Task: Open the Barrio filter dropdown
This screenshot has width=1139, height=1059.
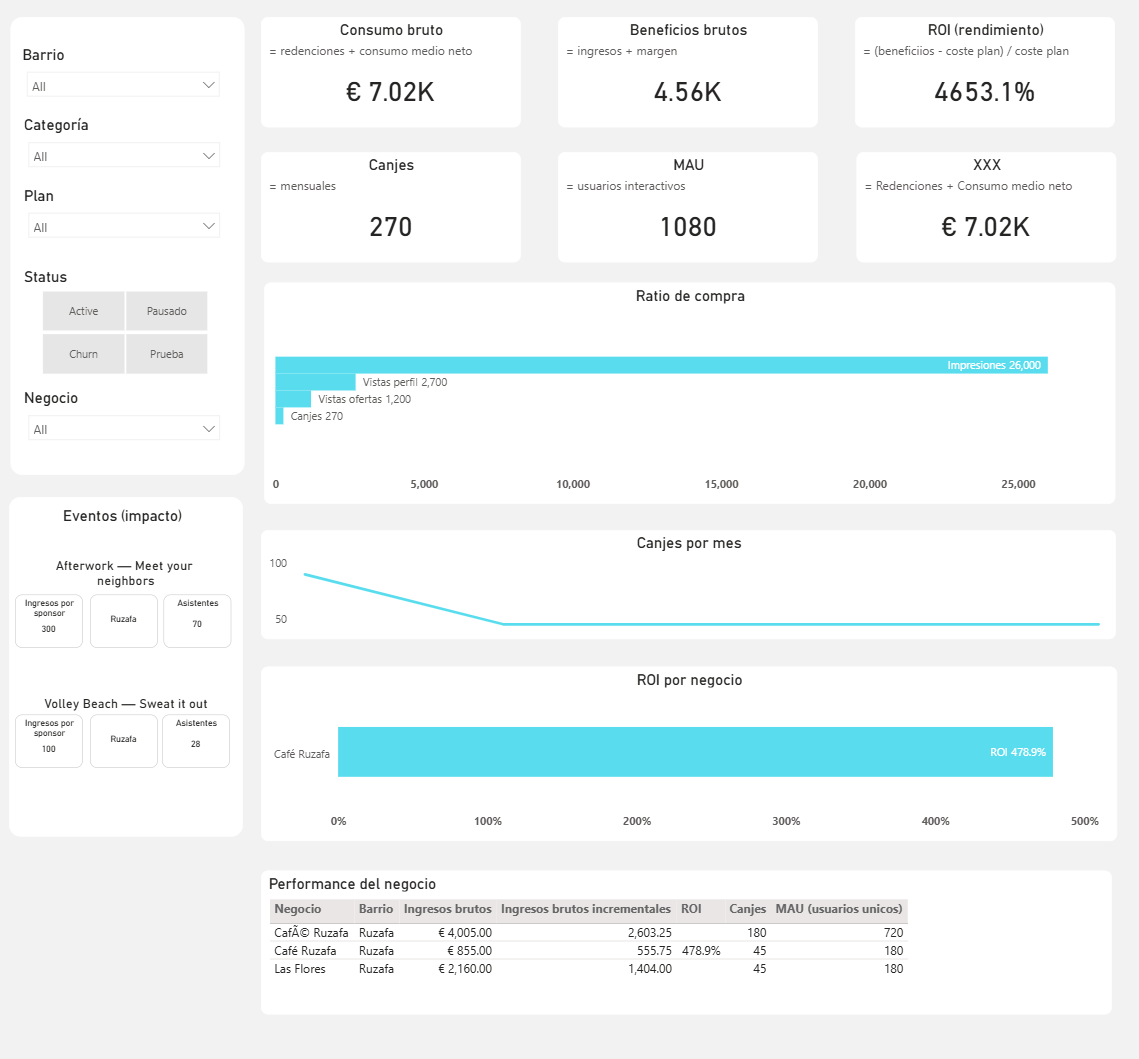Action: tap(124, 86)
